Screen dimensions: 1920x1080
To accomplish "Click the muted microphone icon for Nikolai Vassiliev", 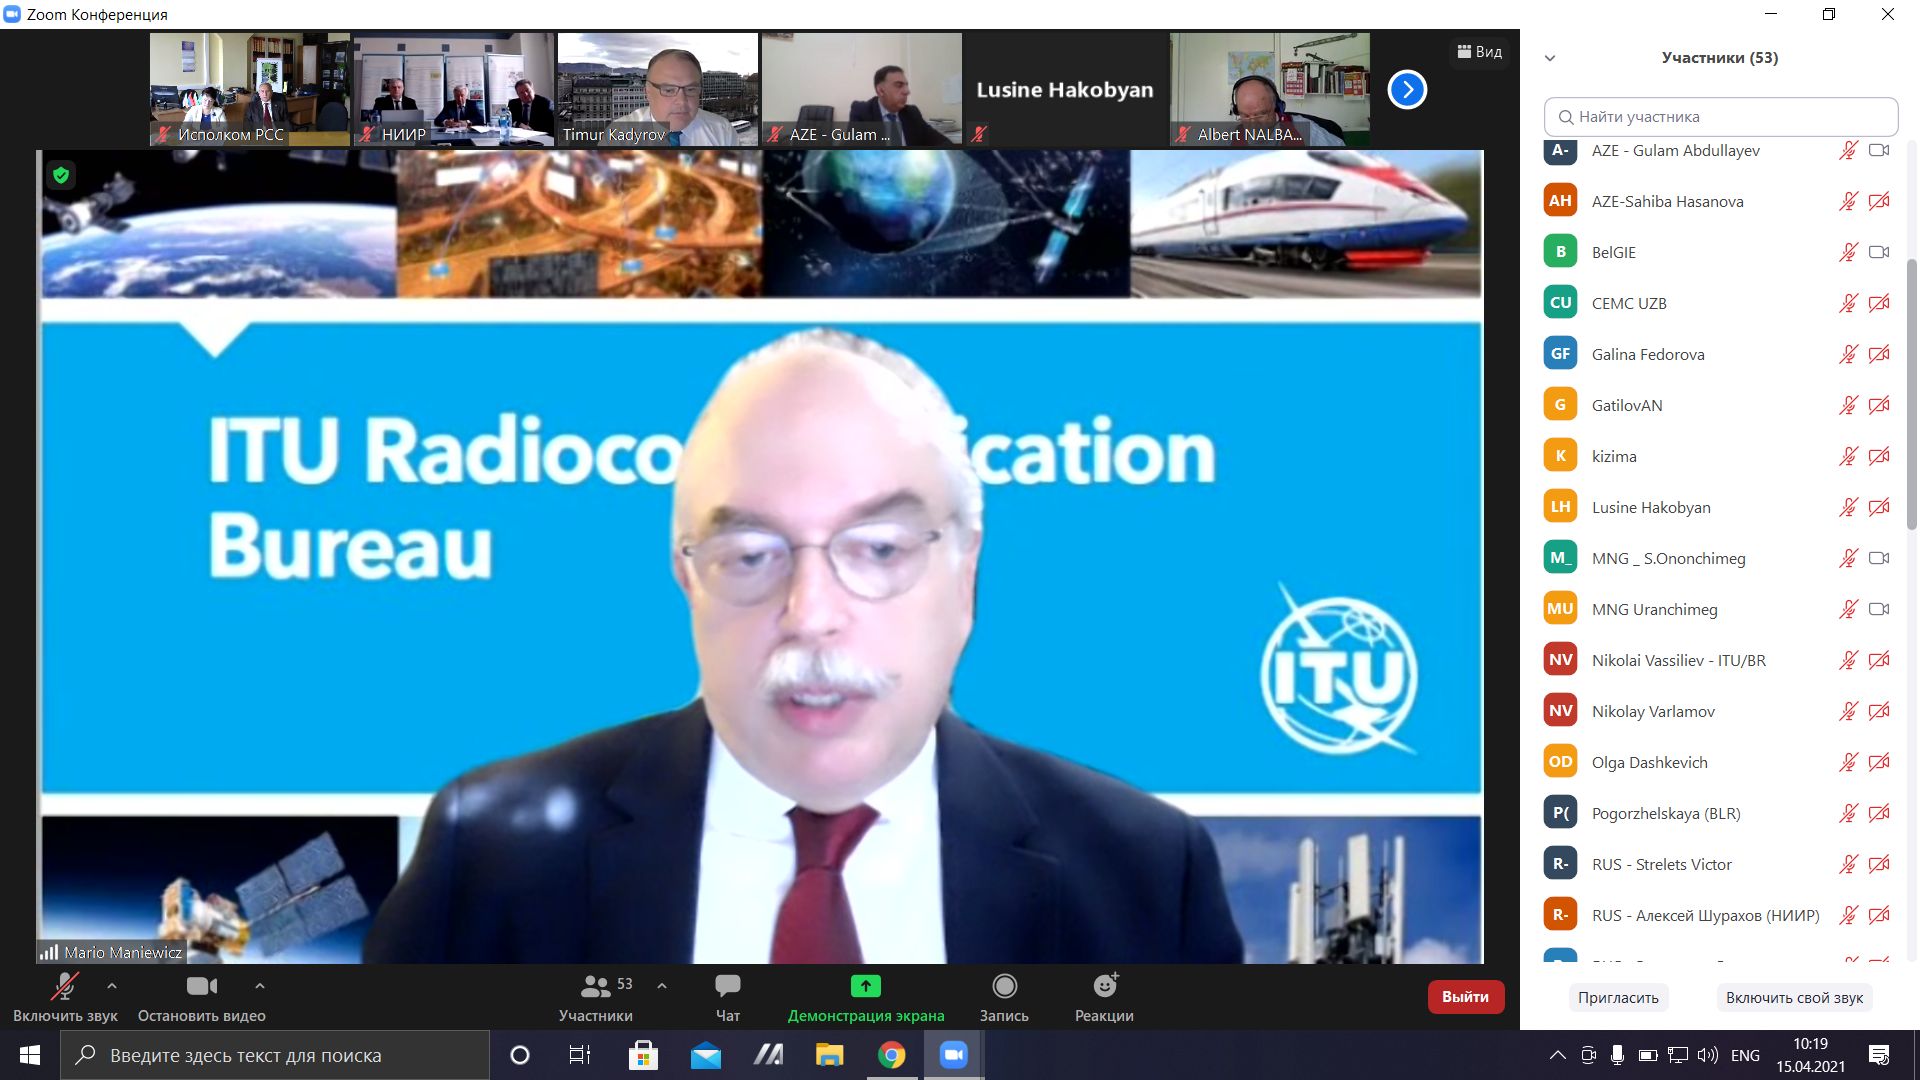I will [x=1848, y=660].
